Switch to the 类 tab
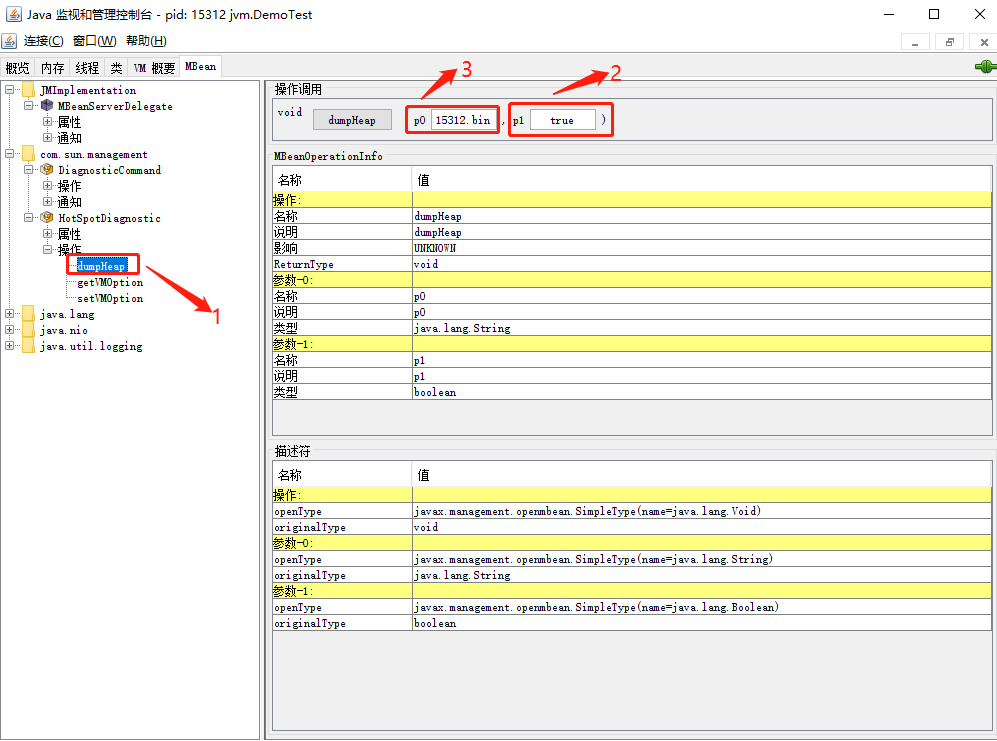Viewport: 997px width, 741px height. [x=116, y=67]
